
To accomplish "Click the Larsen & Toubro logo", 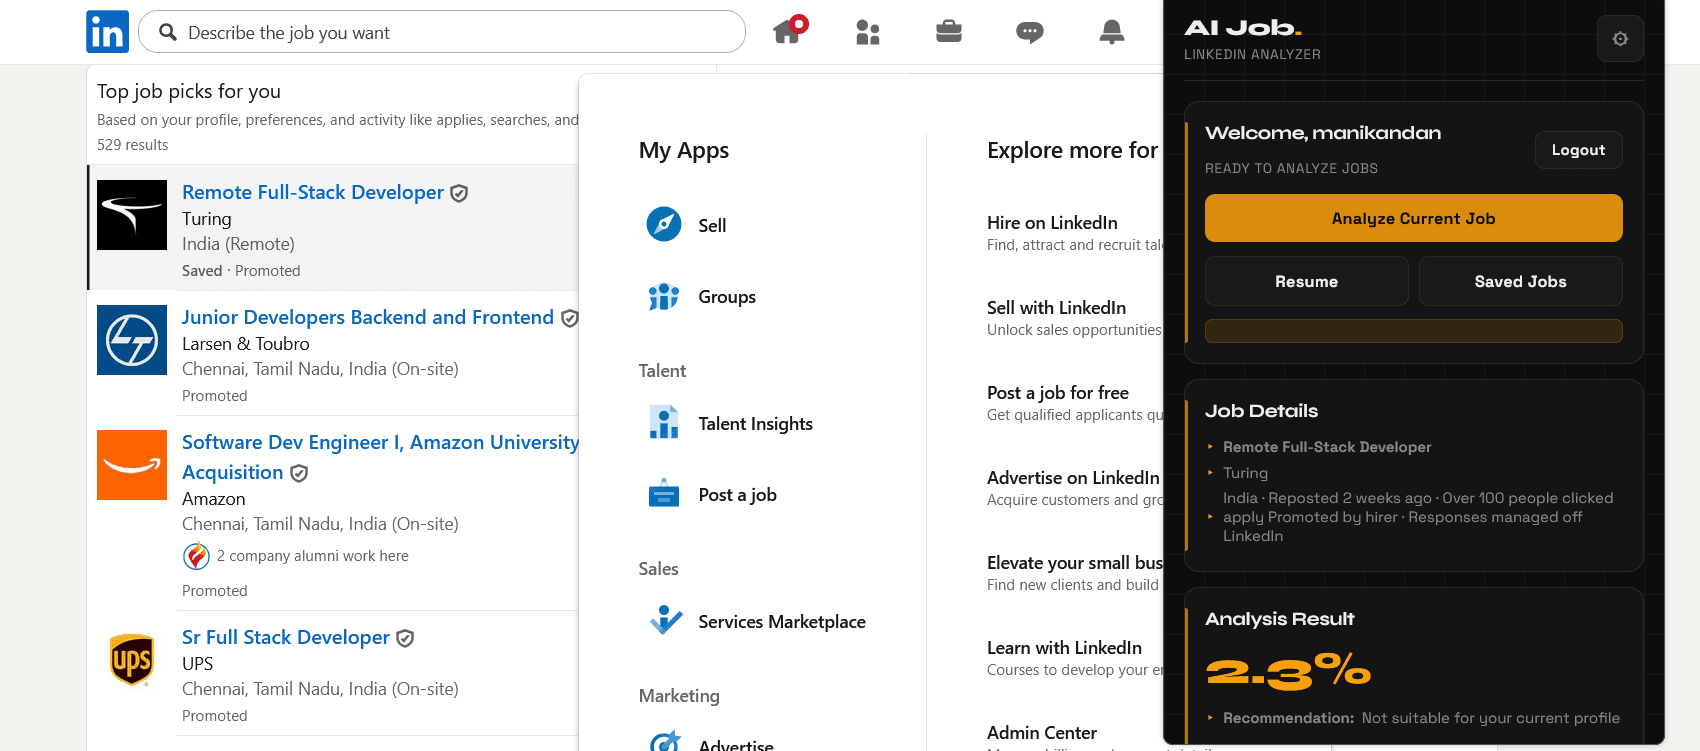I will [132, 340].
